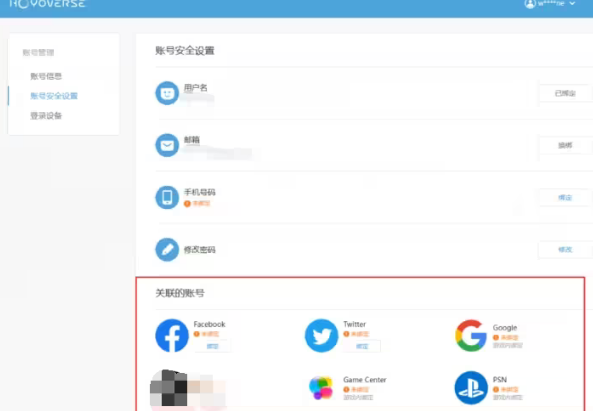Viewport: 593px width, 411px height.
Task: Click the Game Center bubbles icon
Action: click(x=321, y=388)
